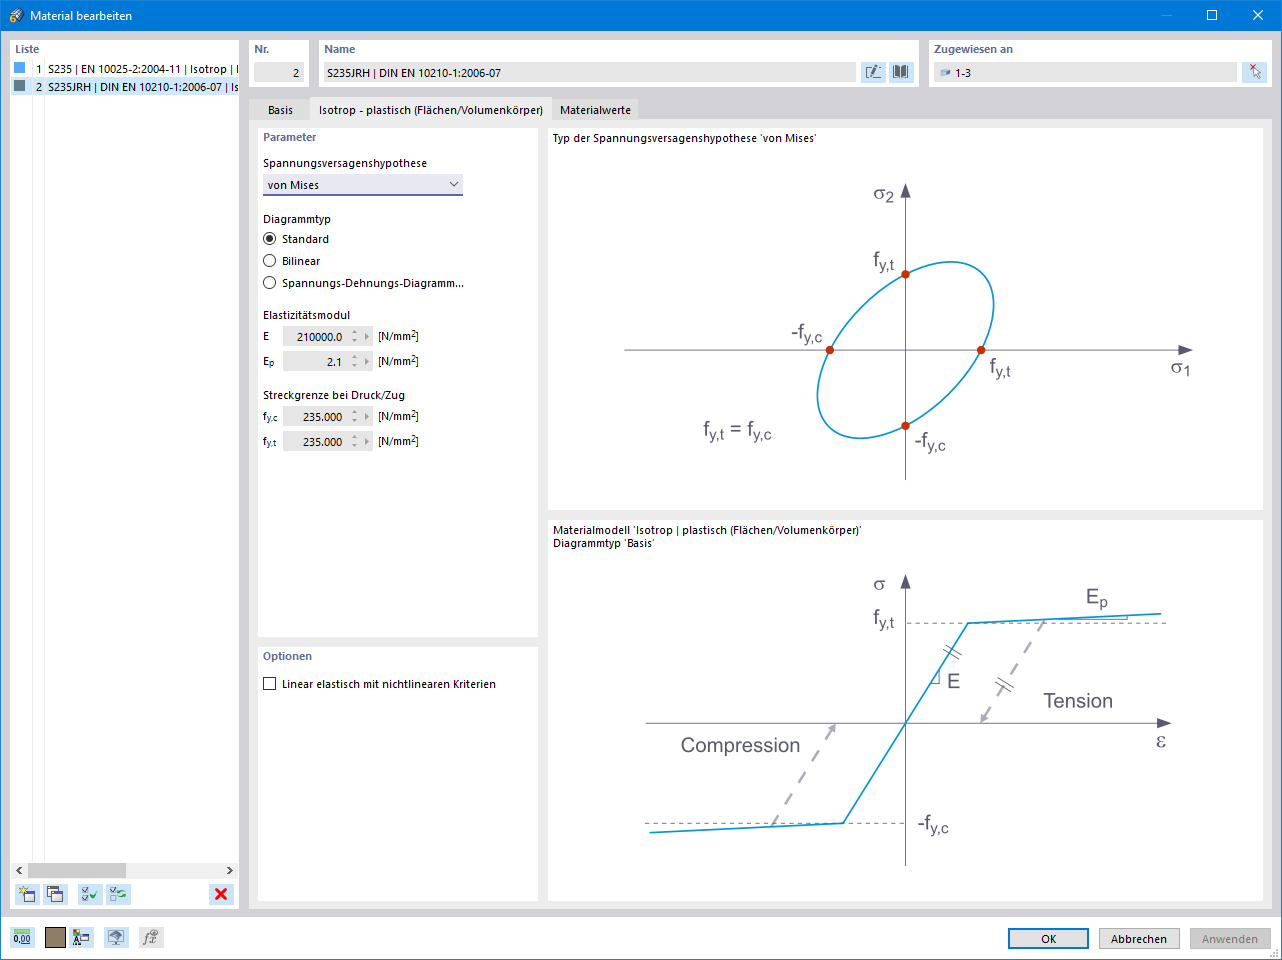Open units and decimal places settings

pos(22,937)
